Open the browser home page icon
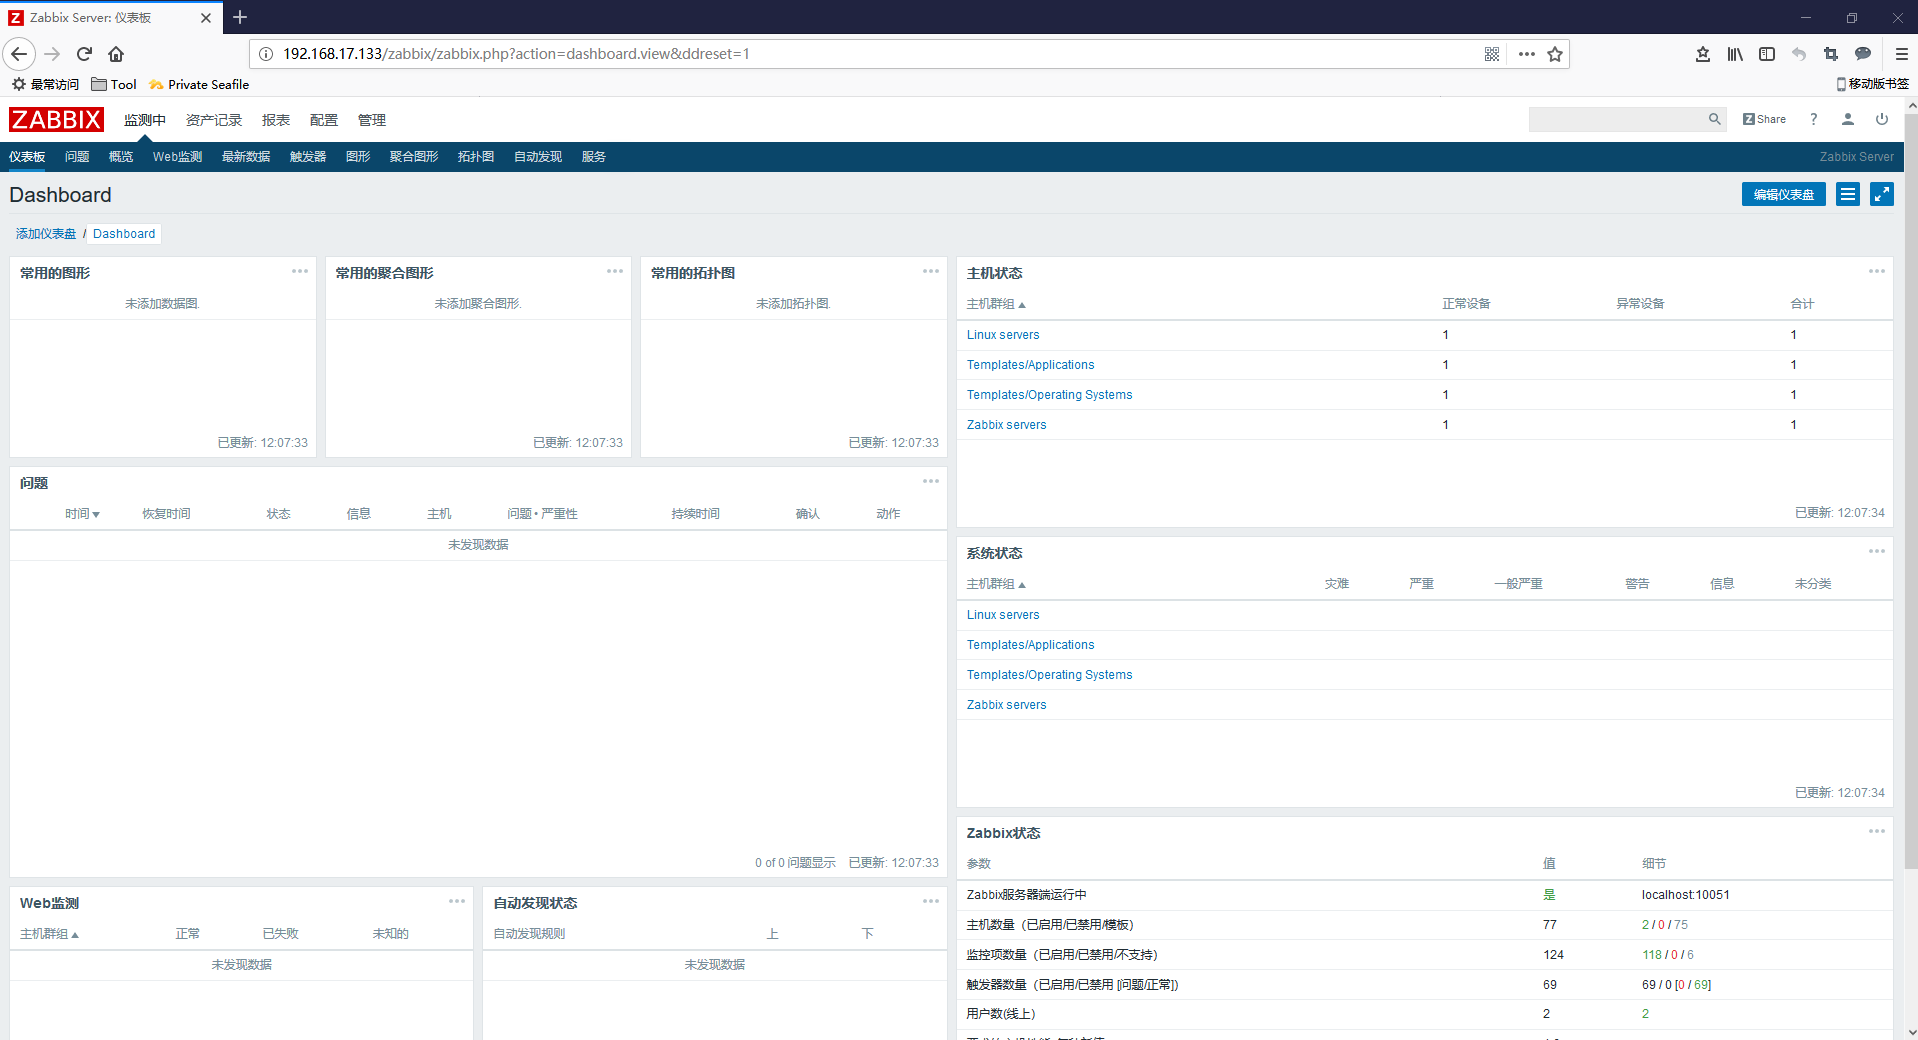 tap(116, 54)
